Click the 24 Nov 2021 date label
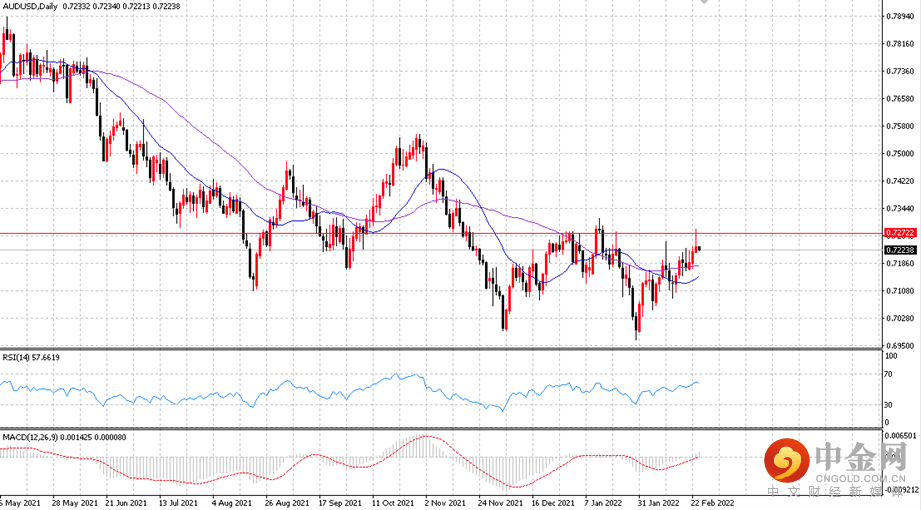921x510 pixels. [x=500, y=503]
